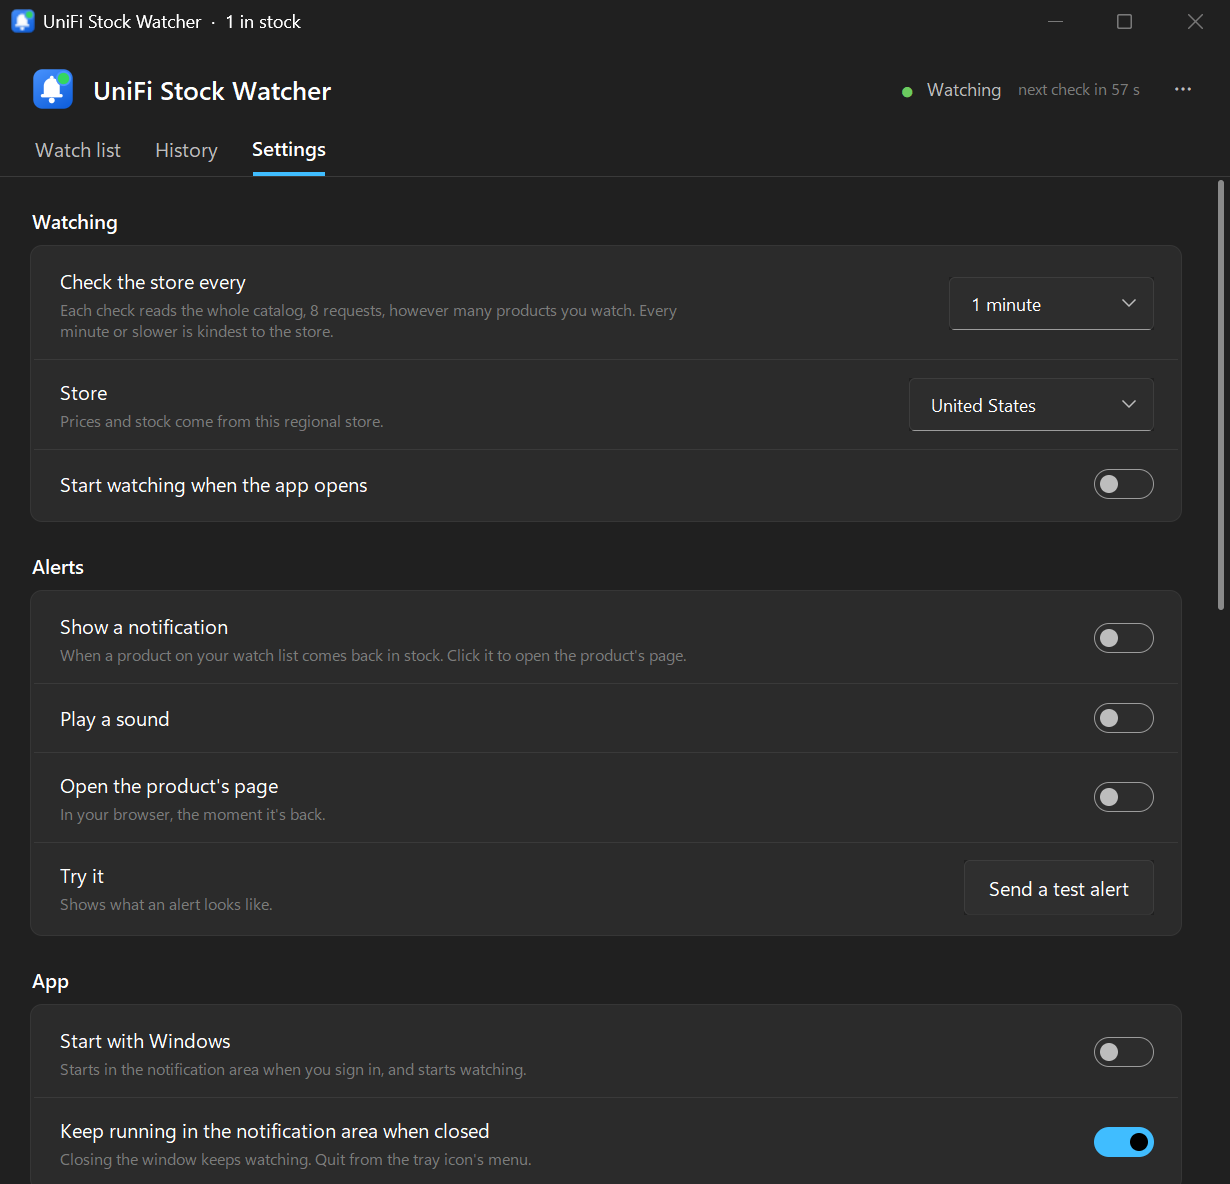Click the App section heading
The width and height of the screenshot is (1230, 1184).
point(50,981)
